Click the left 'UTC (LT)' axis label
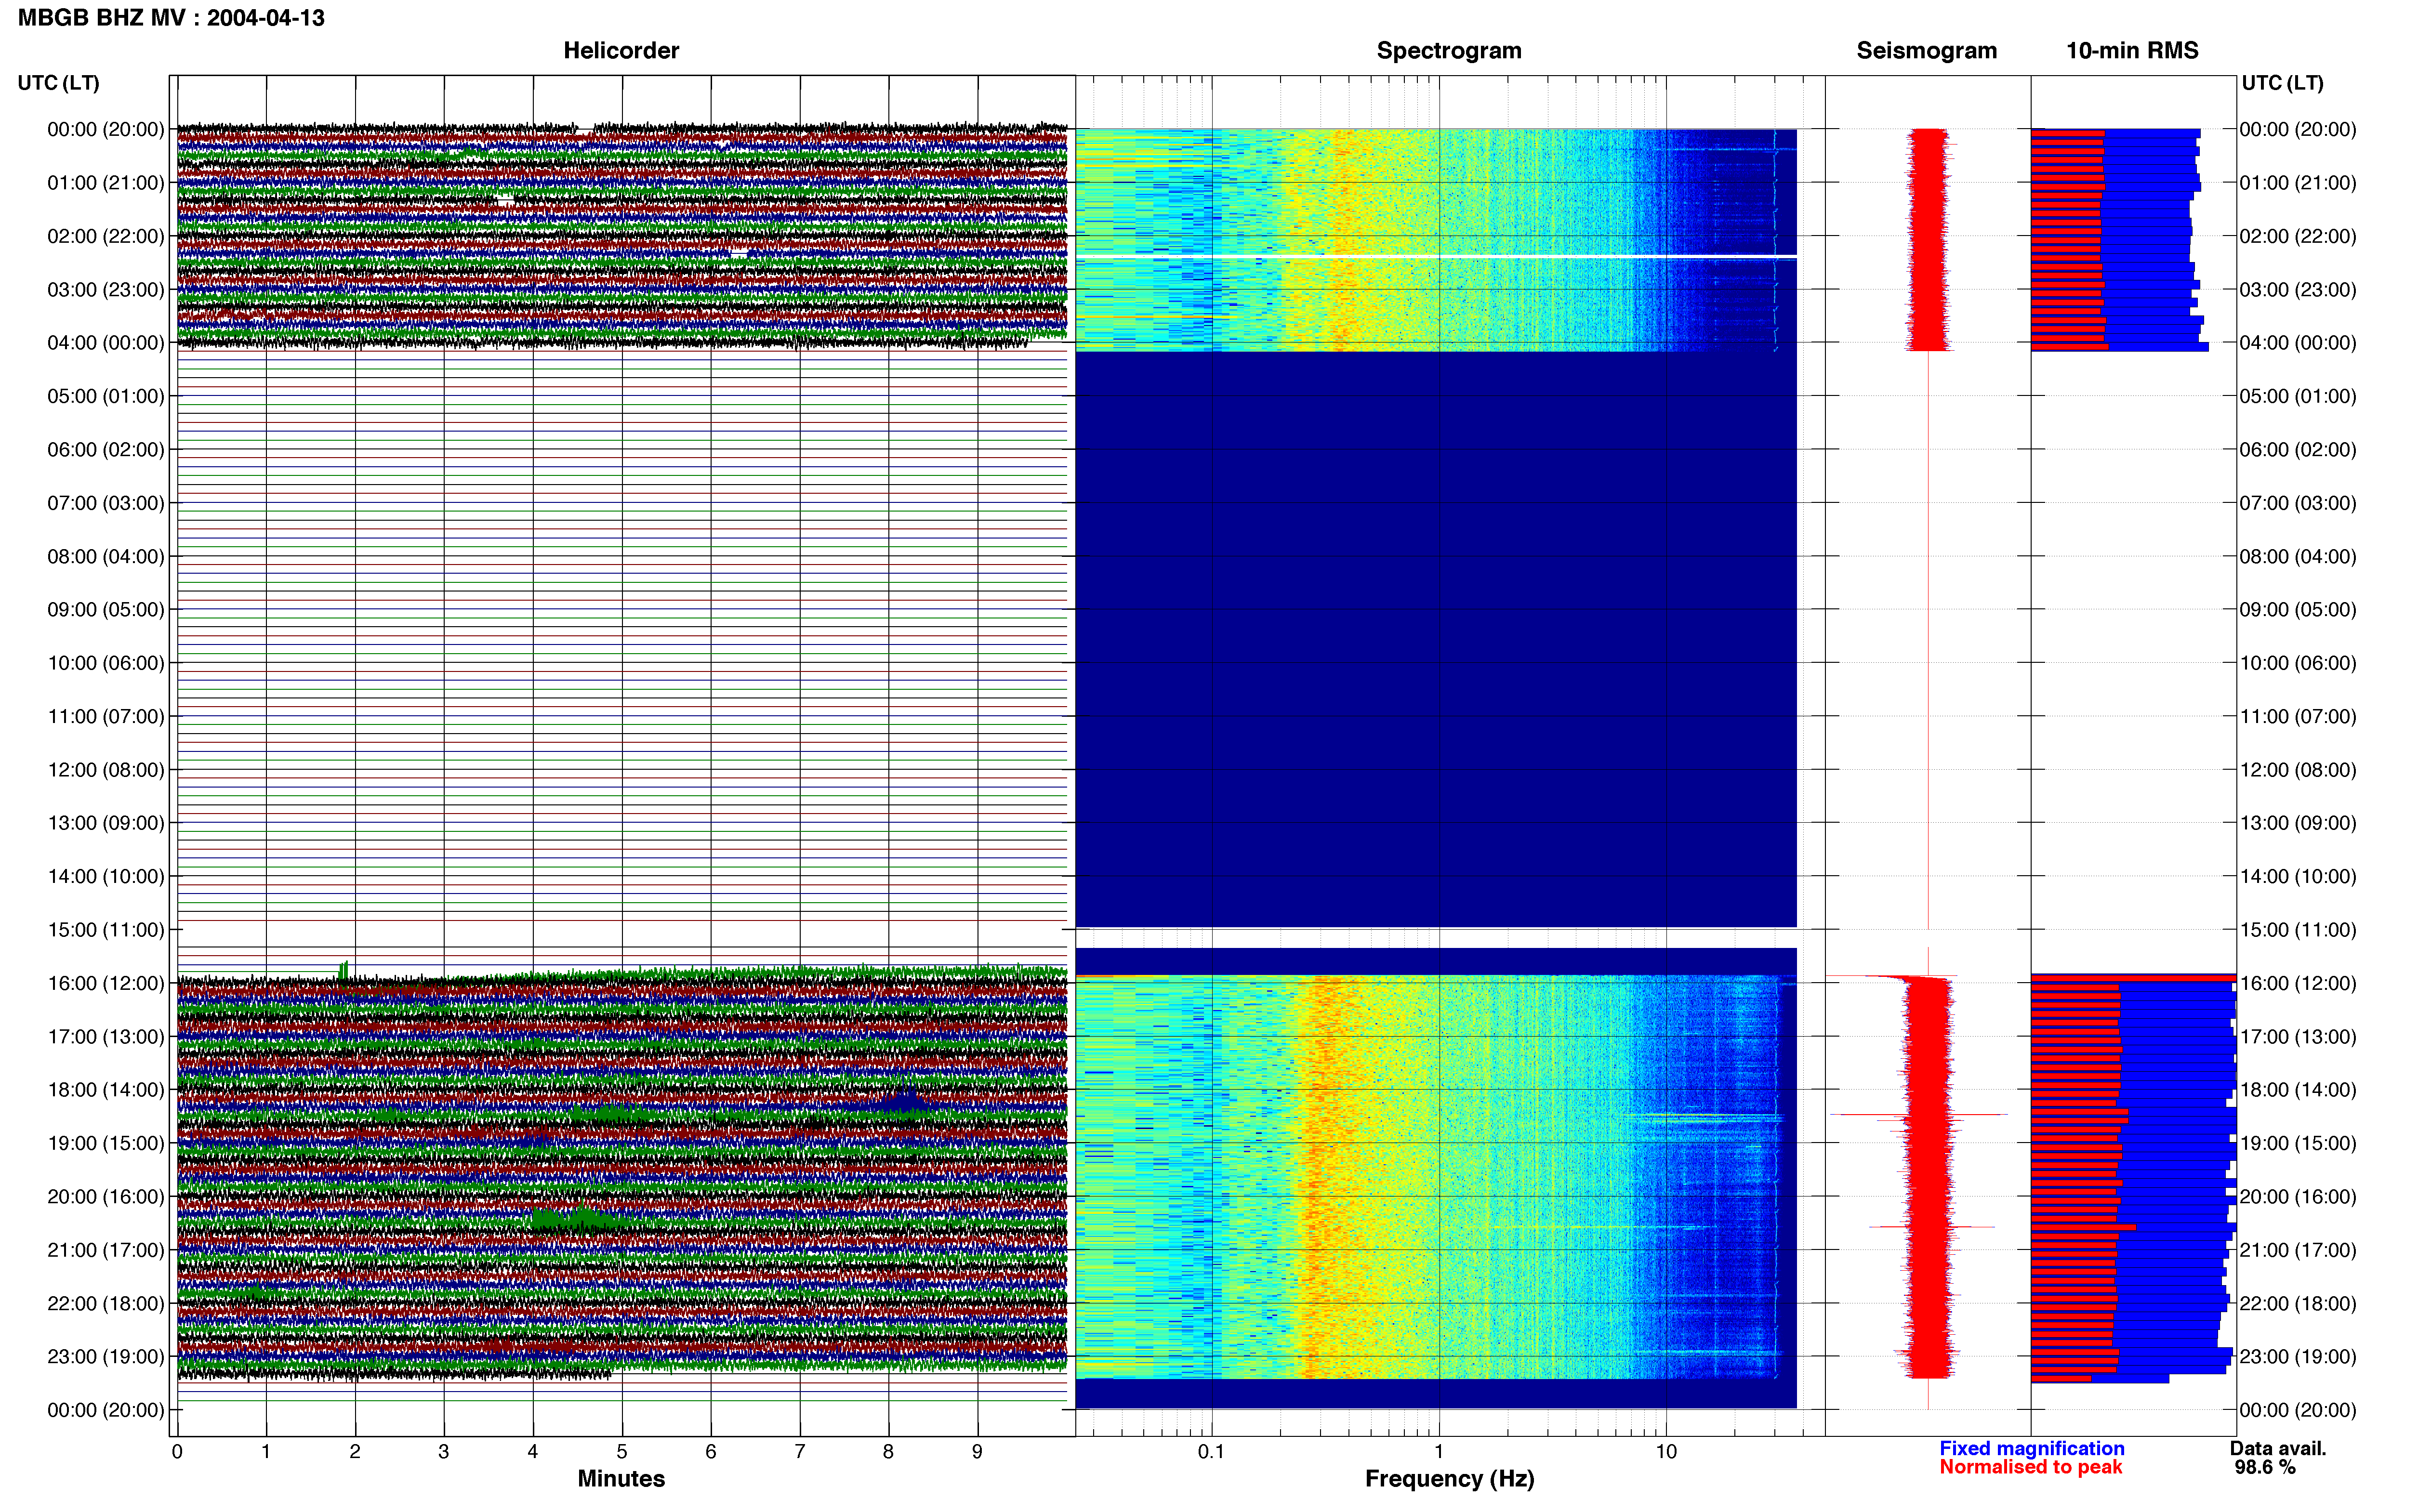The height and width of the screenshot is (1512, 2418). (59, 83)
